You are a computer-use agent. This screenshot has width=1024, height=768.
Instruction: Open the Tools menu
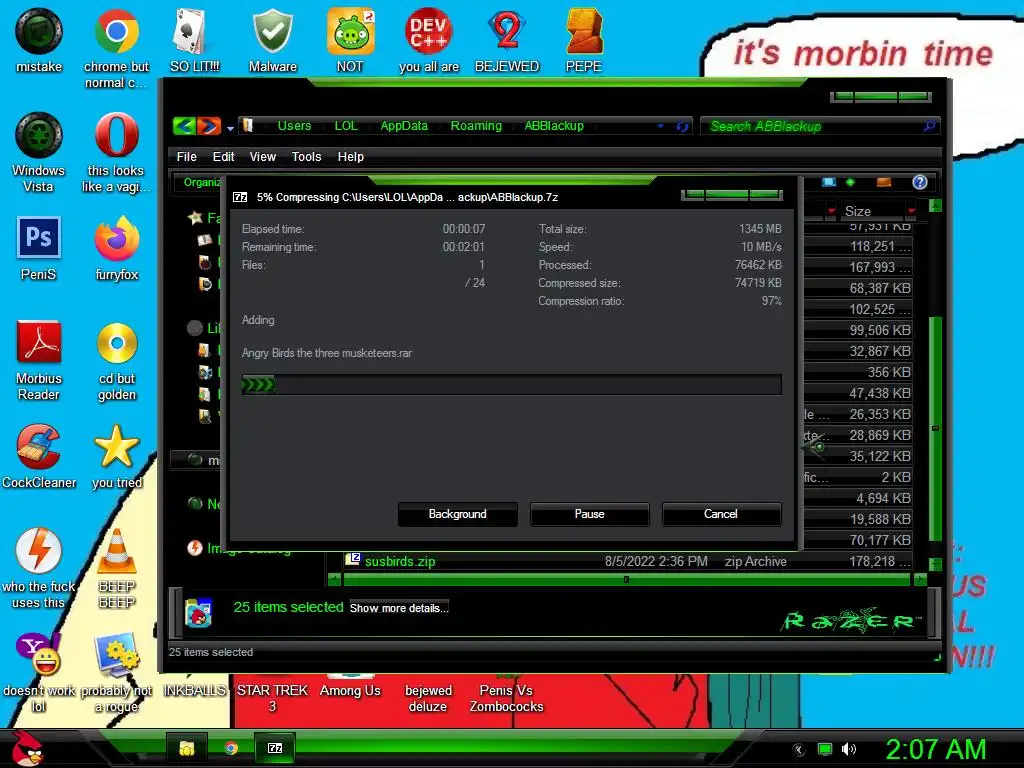306,157
